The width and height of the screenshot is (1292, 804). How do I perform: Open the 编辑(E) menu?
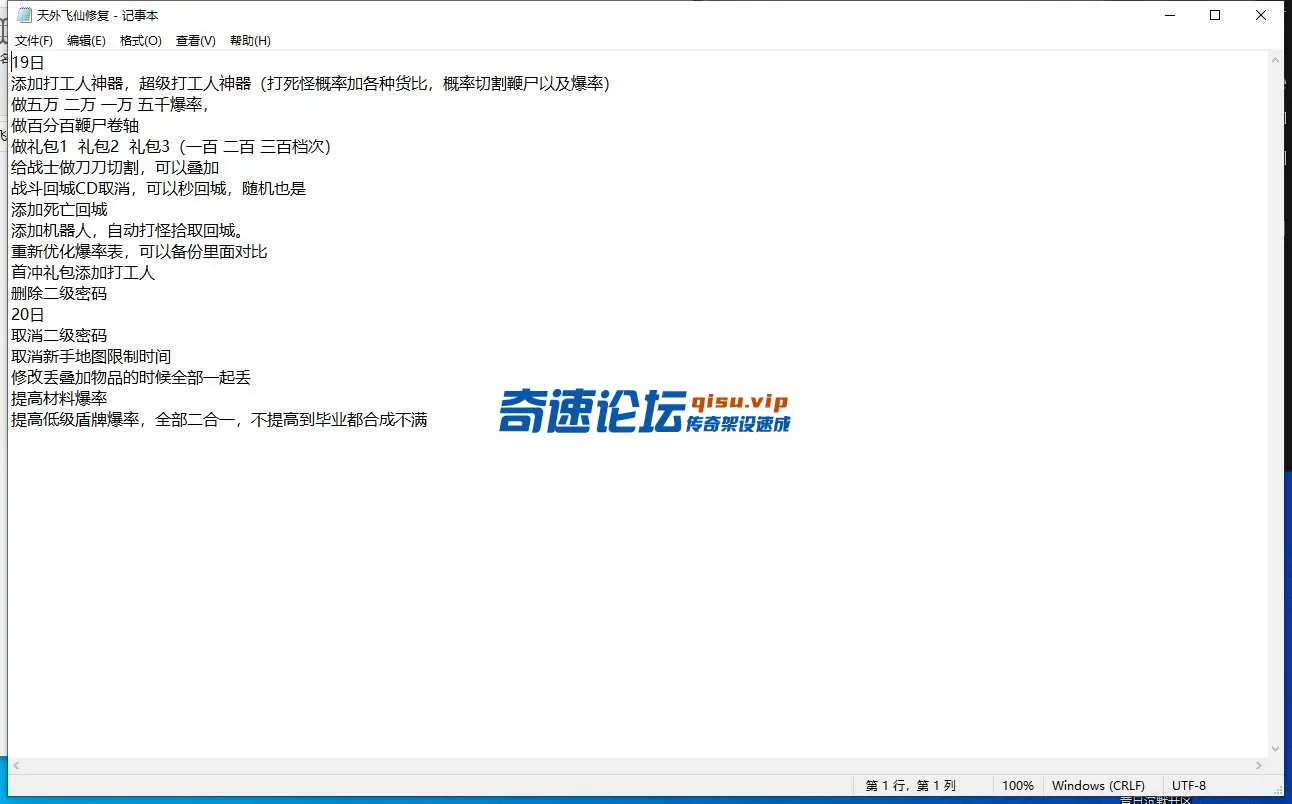86,41
